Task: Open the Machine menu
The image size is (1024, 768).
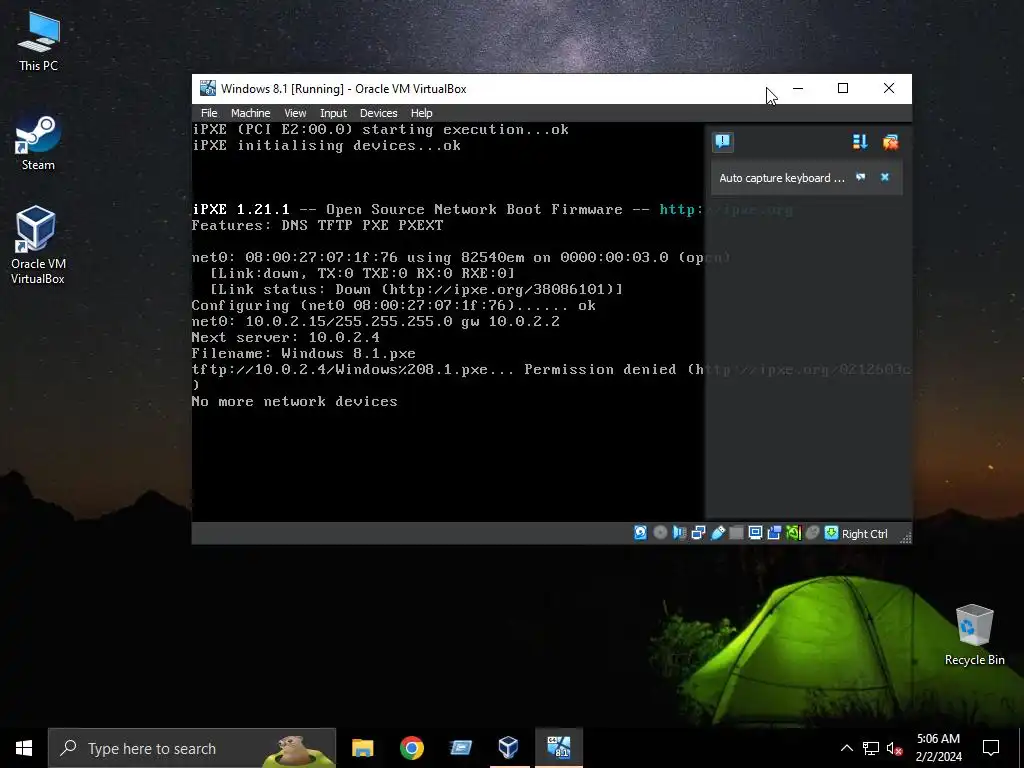Action: pos(250,113)
